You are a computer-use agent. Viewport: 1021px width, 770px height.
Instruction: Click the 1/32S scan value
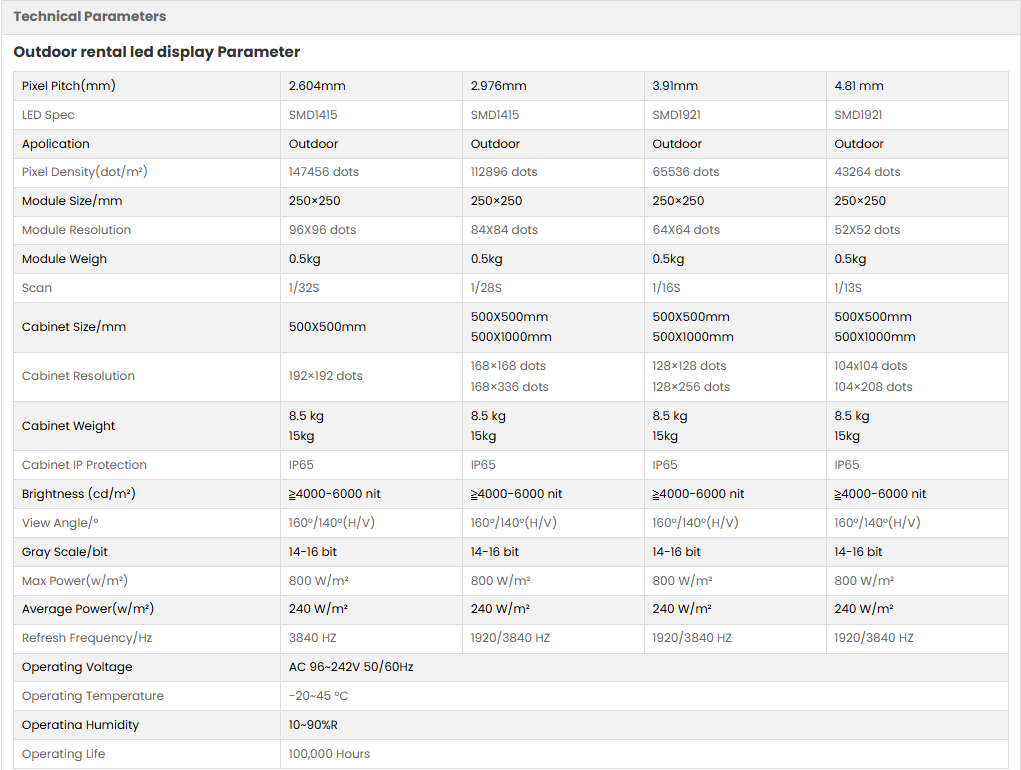303,288
